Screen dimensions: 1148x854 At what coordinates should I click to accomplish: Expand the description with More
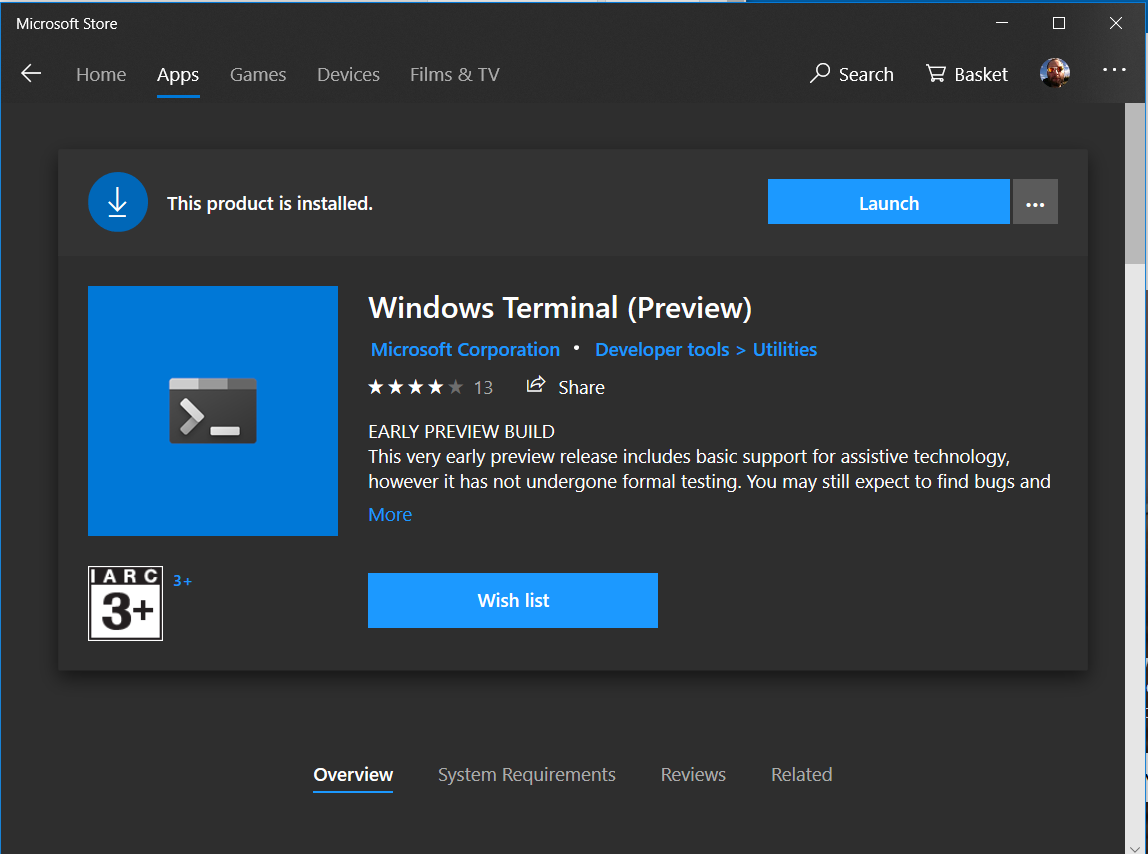coord(390,515)
